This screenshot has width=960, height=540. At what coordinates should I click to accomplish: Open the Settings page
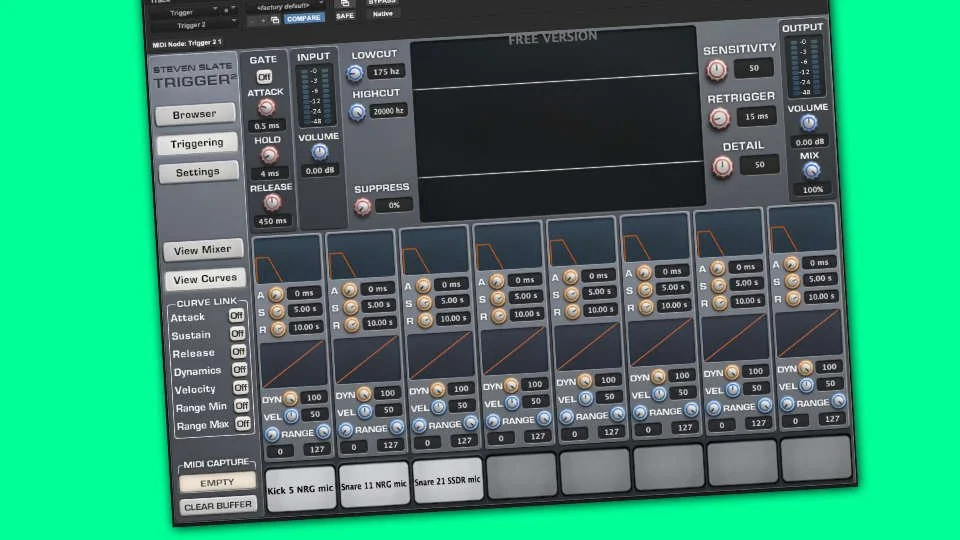[198, 173]
